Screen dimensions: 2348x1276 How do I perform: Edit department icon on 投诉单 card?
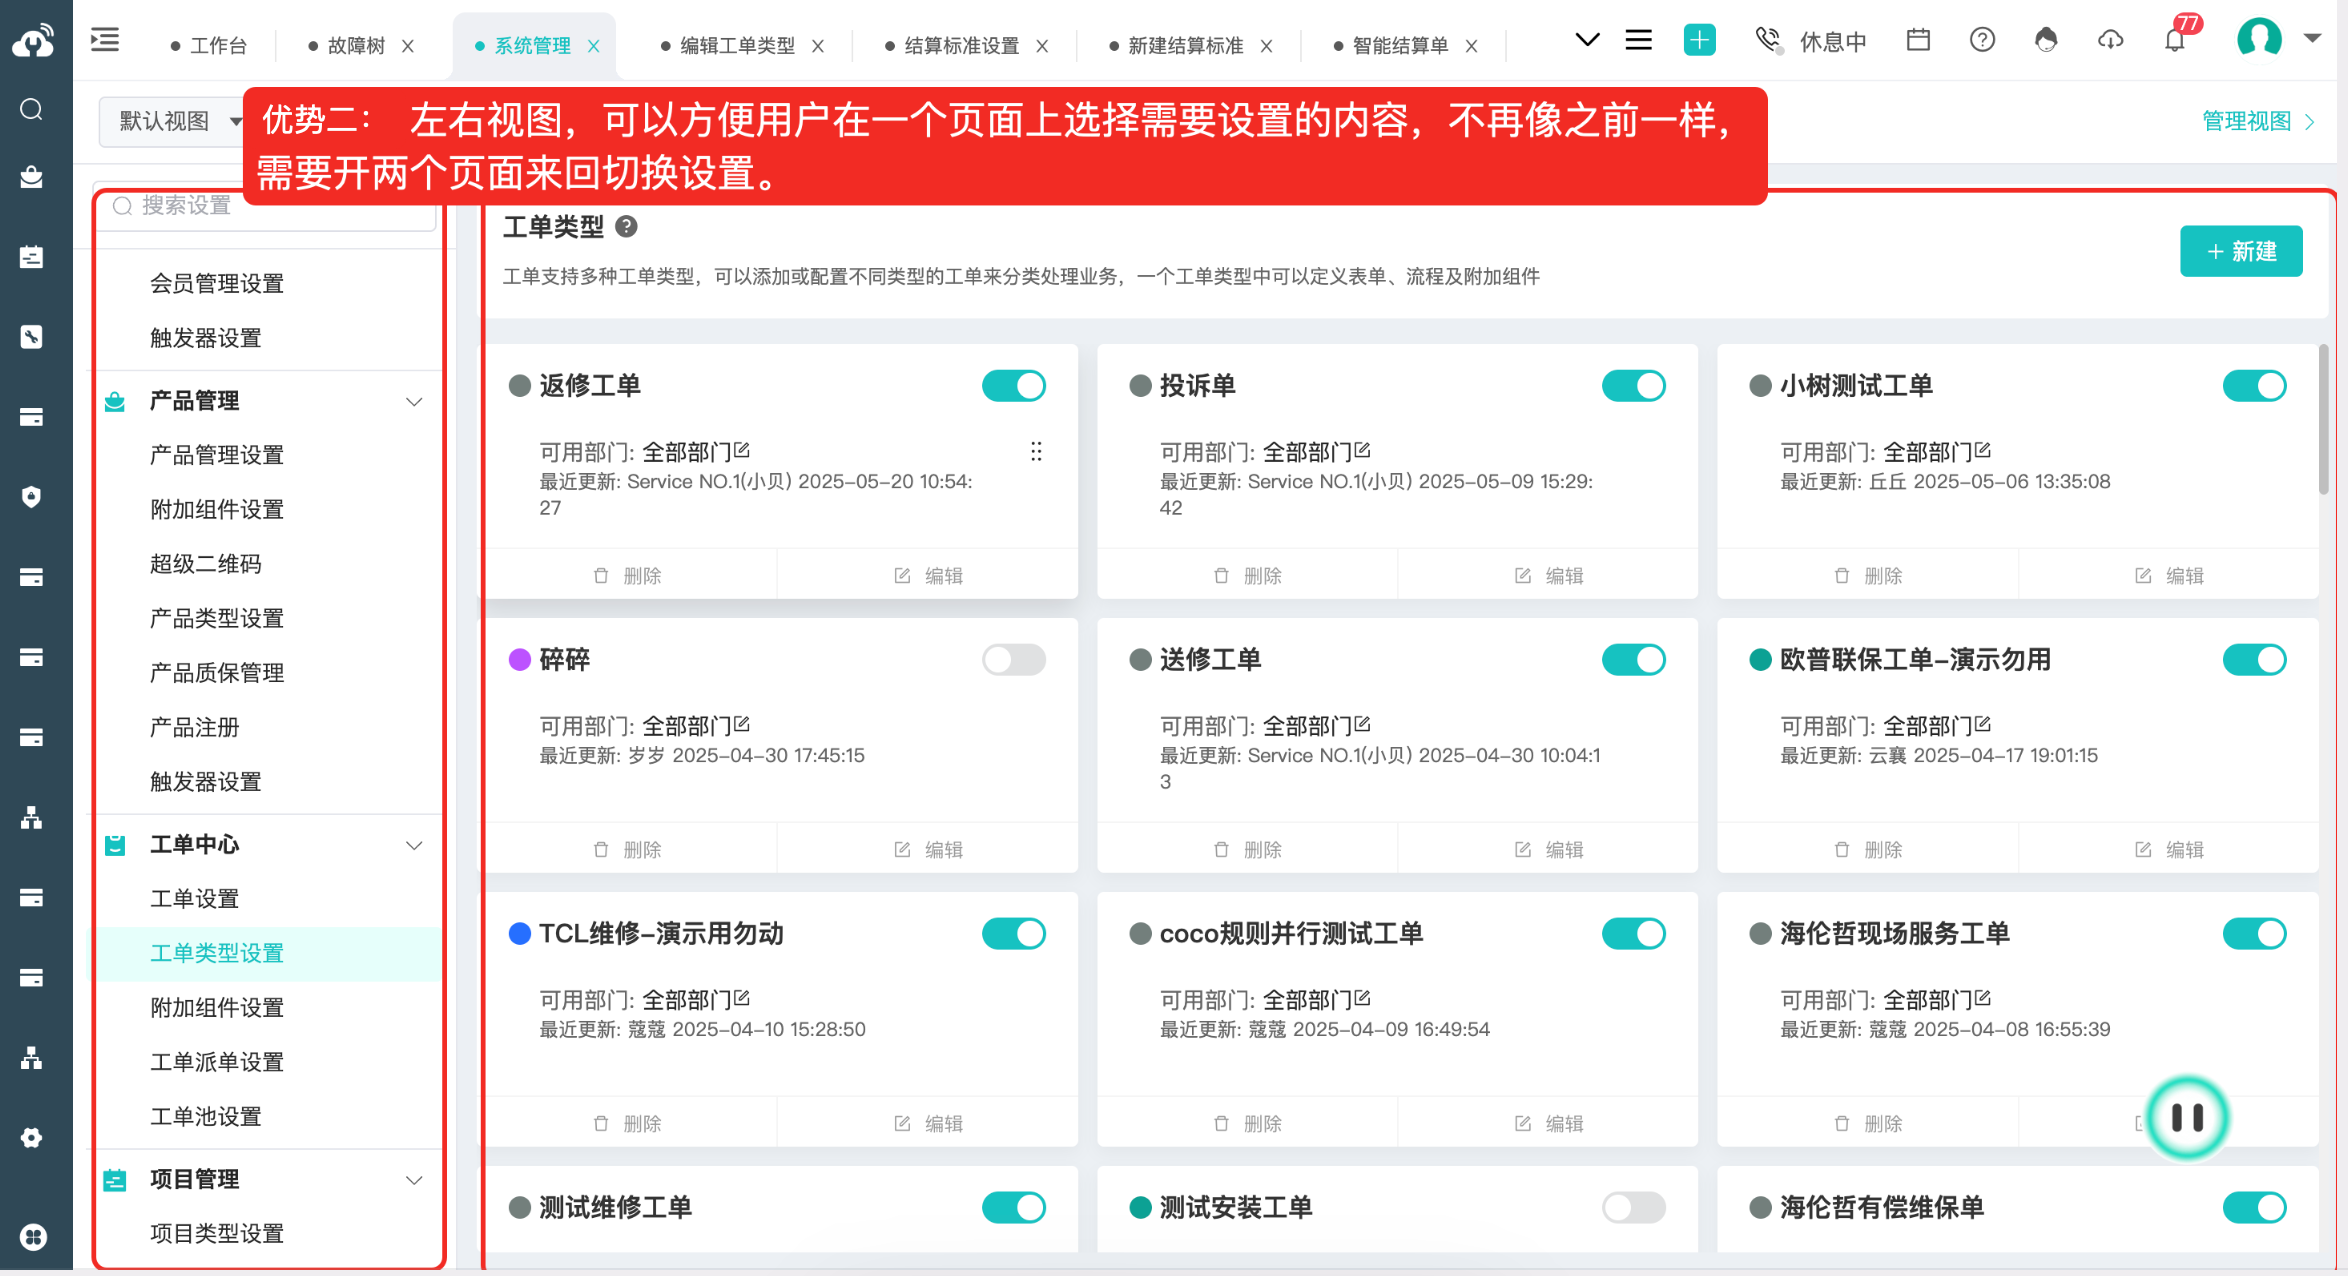[x=1363, y=450]
